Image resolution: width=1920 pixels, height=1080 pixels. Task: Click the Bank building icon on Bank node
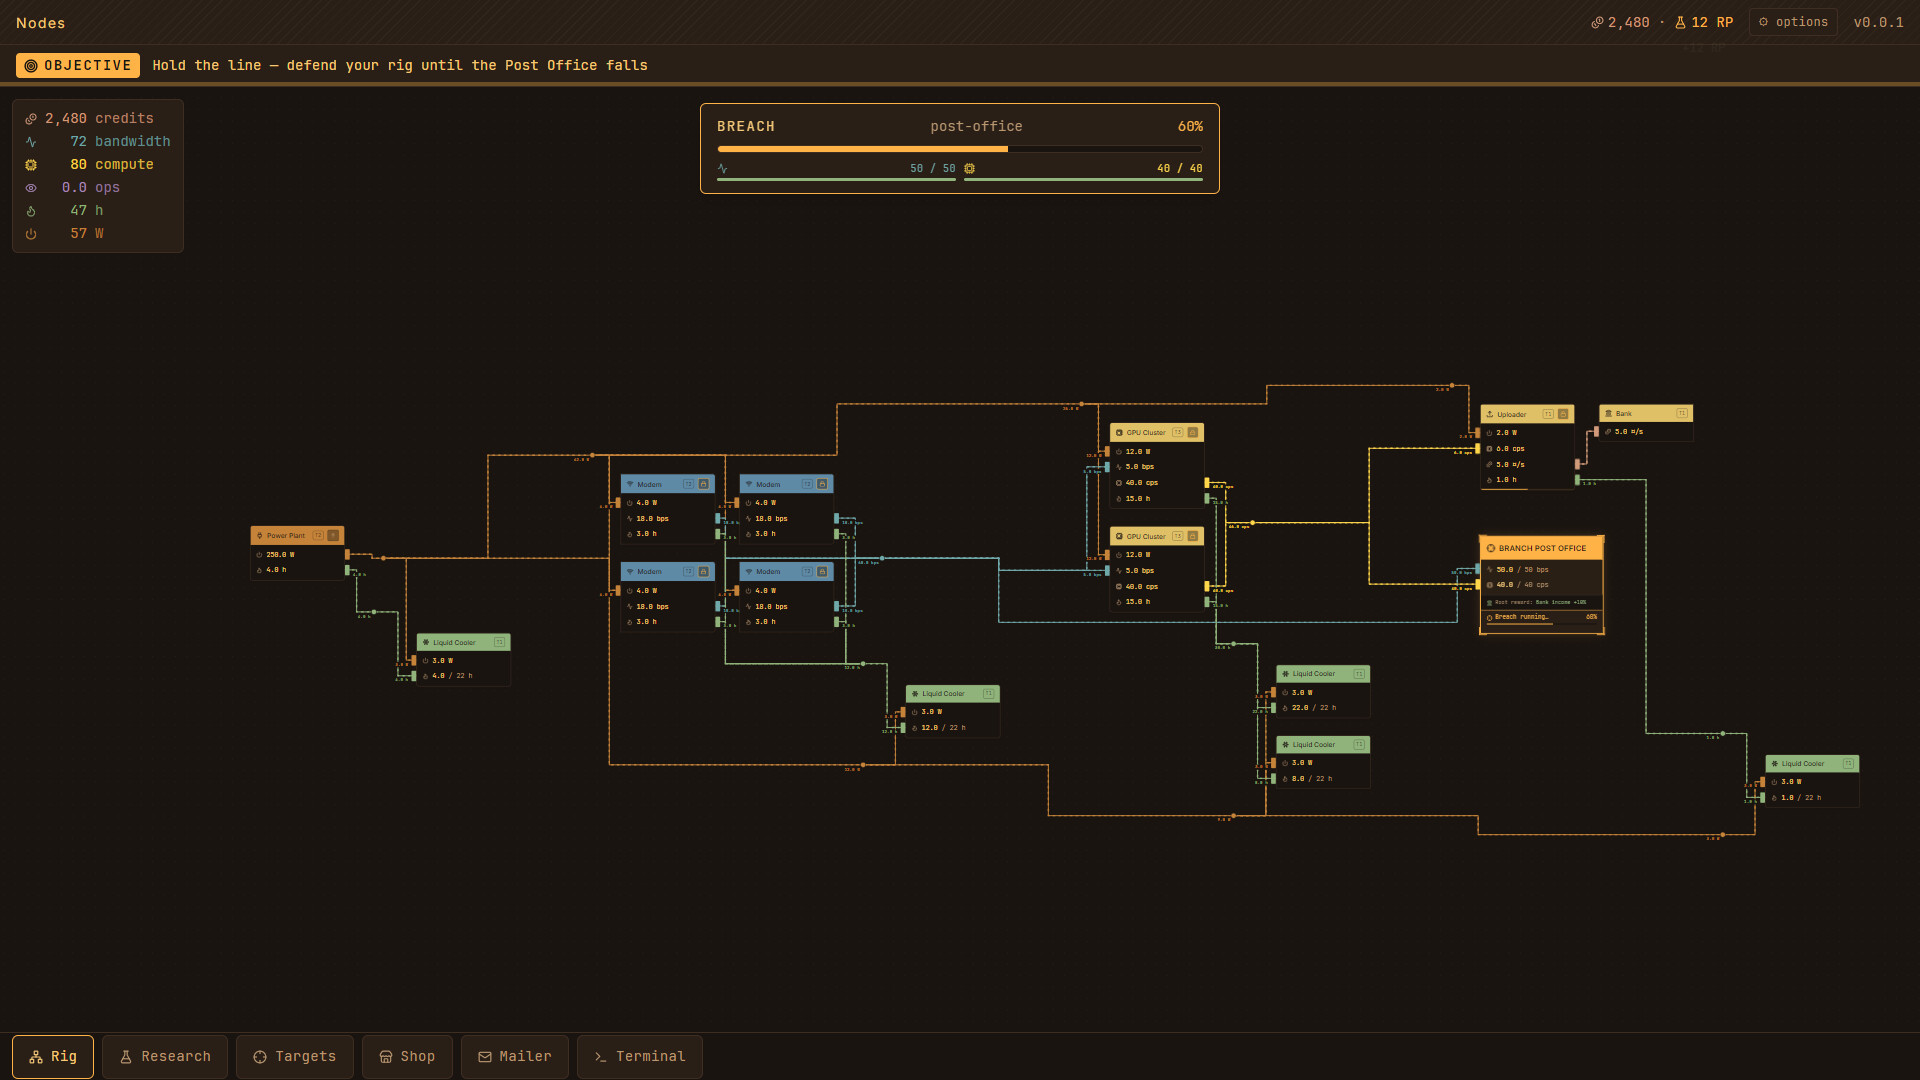pos(1608,413)
